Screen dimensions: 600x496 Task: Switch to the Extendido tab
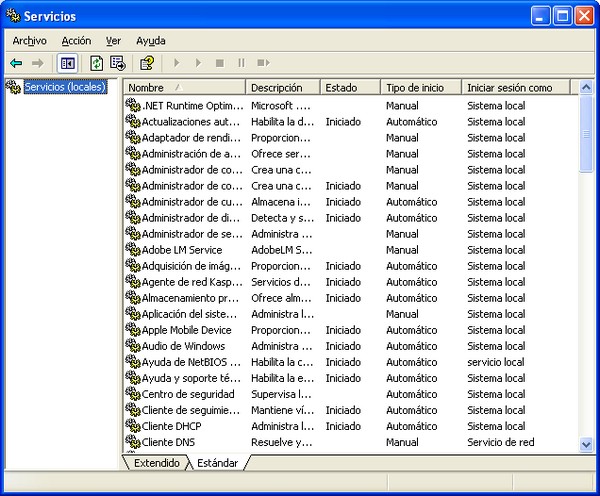click(157, 463)
